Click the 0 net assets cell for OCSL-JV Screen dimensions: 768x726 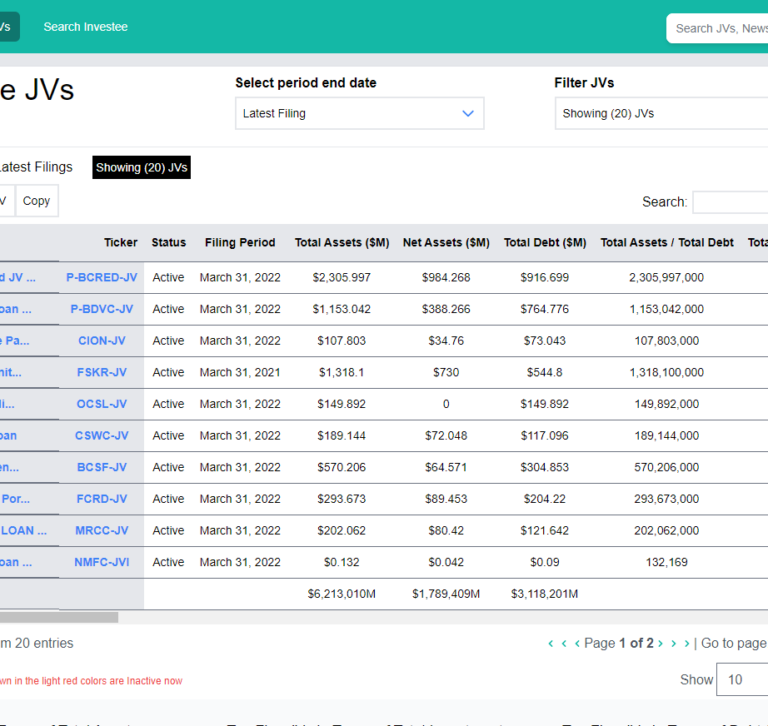tap(446, 404)
